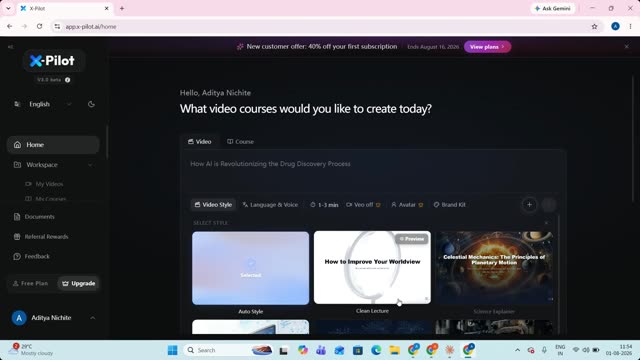640x360 pixels.
Task: Toggle dark mode moon icon
Action: pyautogui.click(x=91, y=104)
